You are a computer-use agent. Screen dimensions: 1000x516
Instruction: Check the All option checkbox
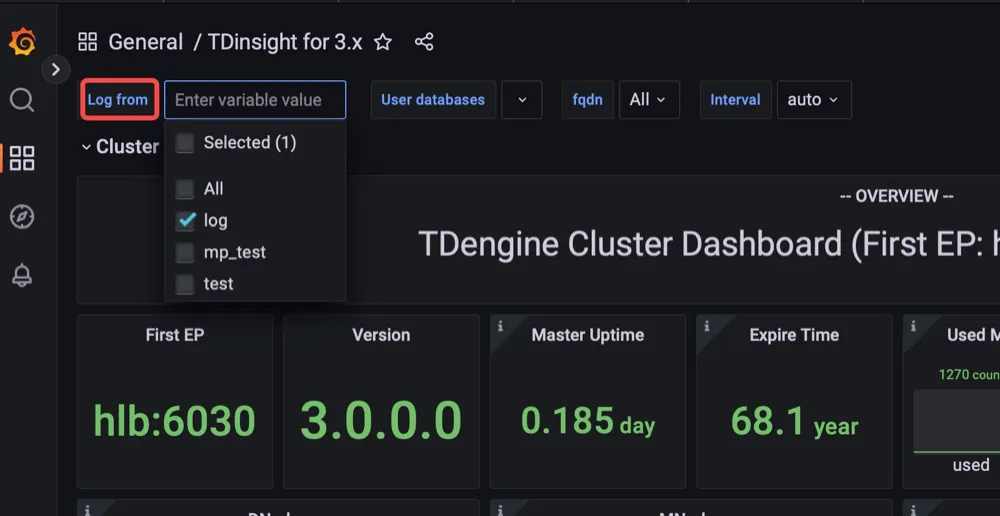[x=185, y=189]
